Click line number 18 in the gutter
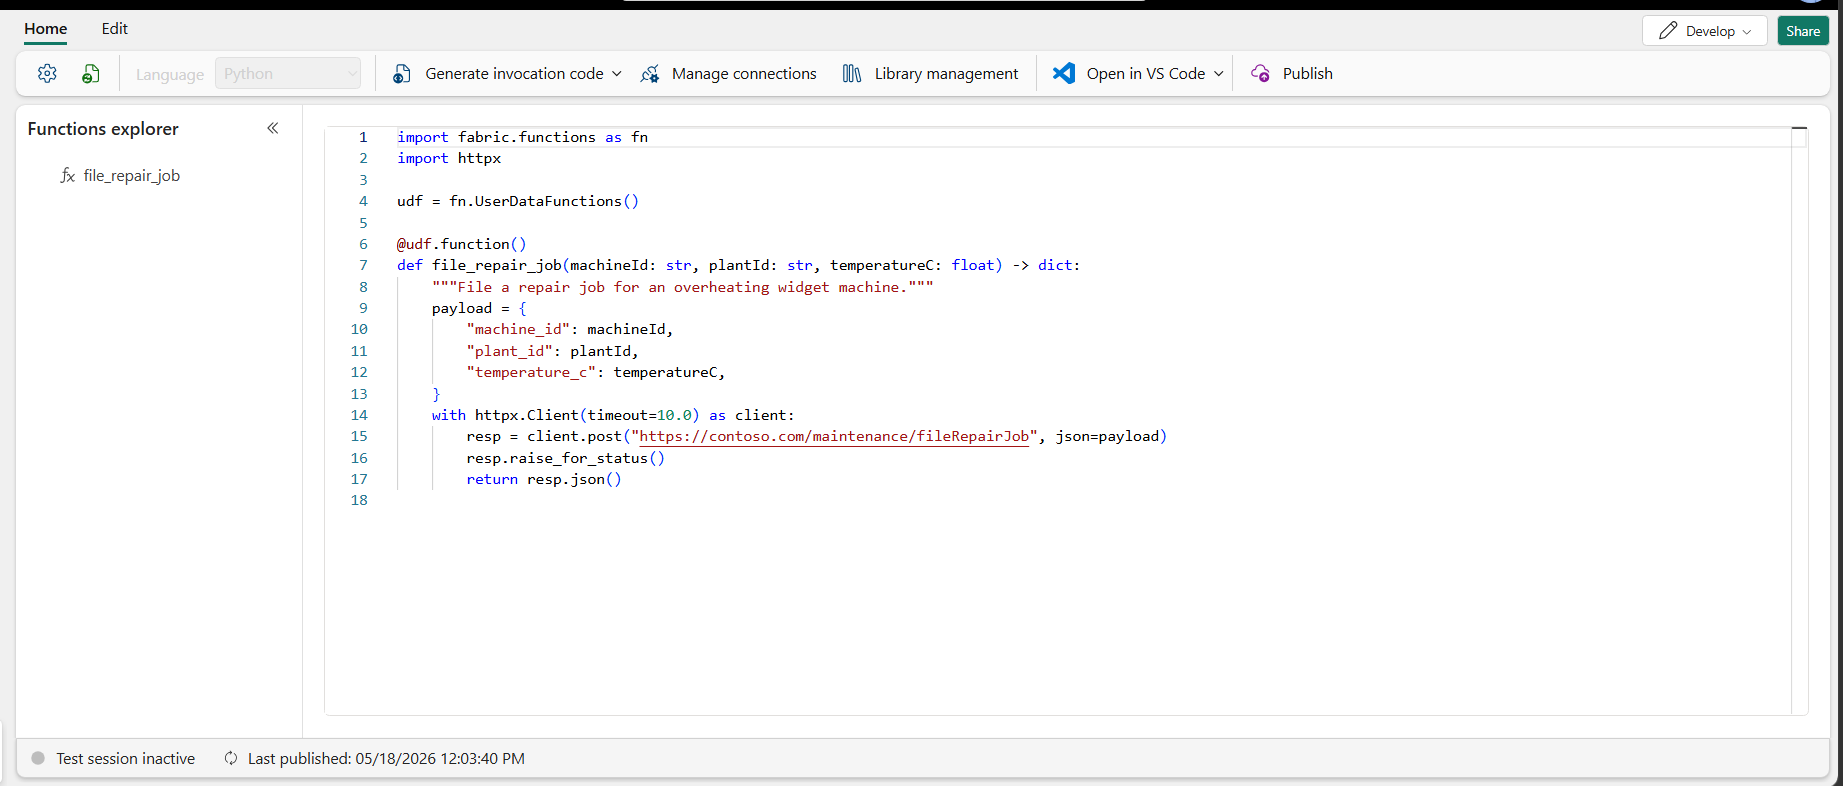The width and height of the screenshot is (1843, 786). (x=359, y=500)
